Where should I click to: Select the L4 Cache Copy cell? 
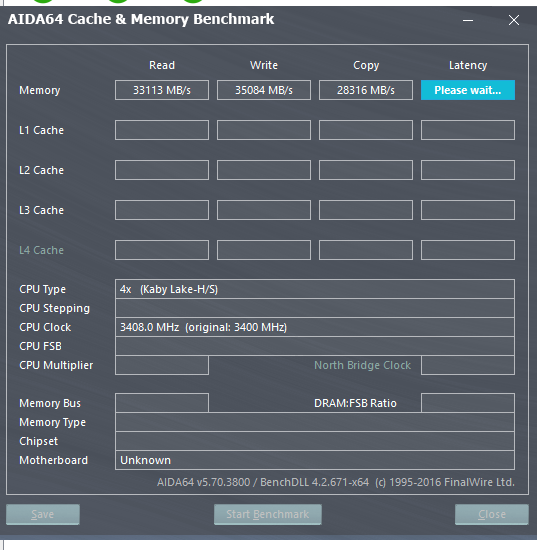coord(366,250)
